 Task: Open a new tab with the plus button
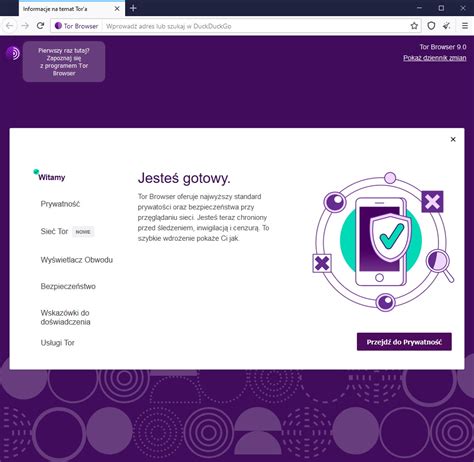coord(133,8)
